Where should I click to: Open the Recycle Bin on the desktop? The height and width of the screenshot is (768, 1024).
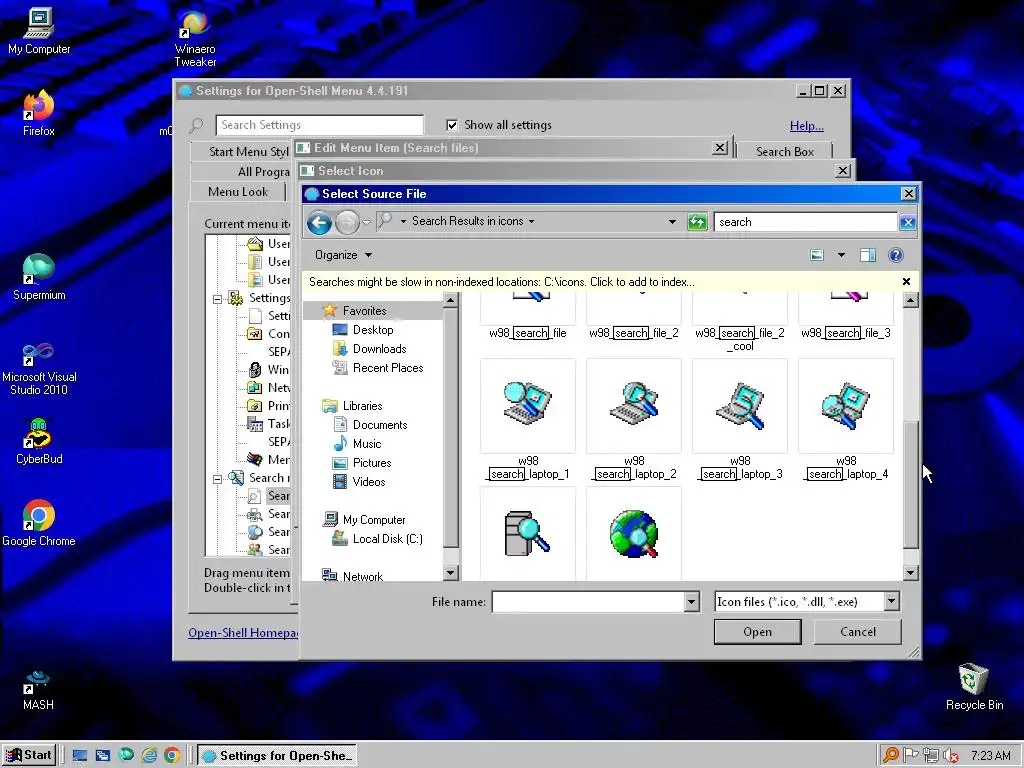[974, 687]
